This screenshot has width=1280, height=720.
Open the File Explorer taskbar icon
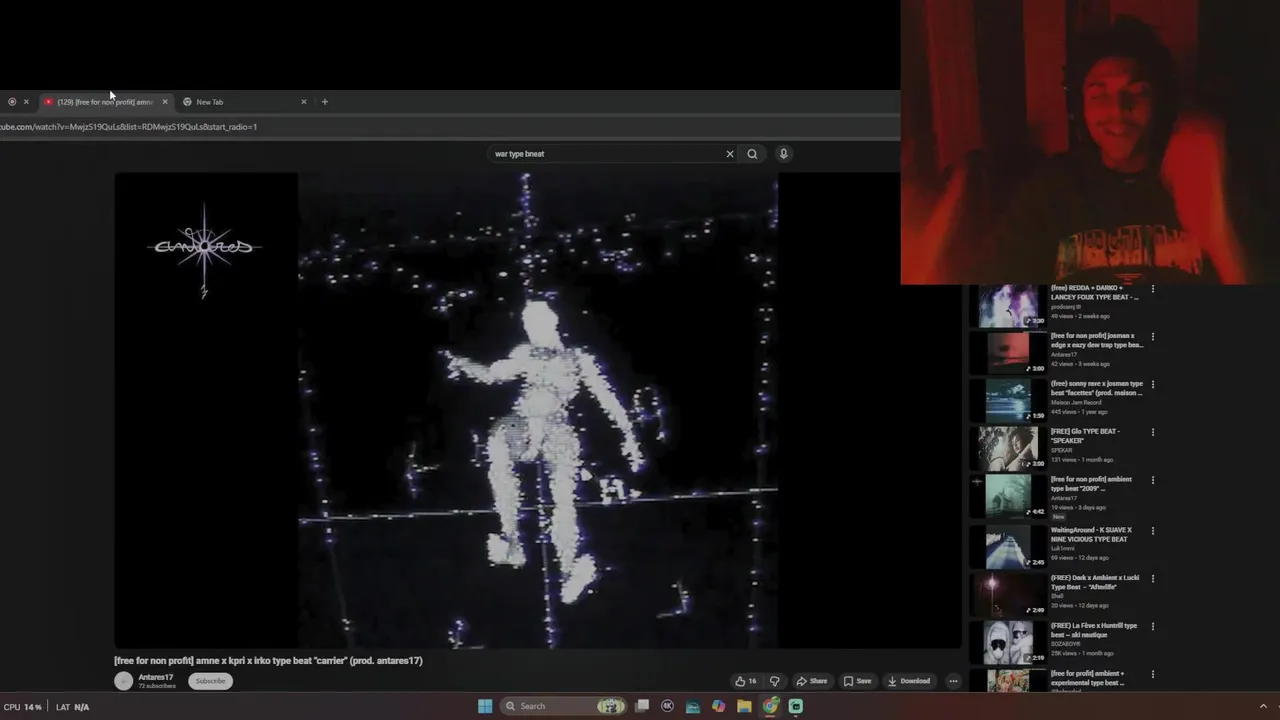[744, 706]
